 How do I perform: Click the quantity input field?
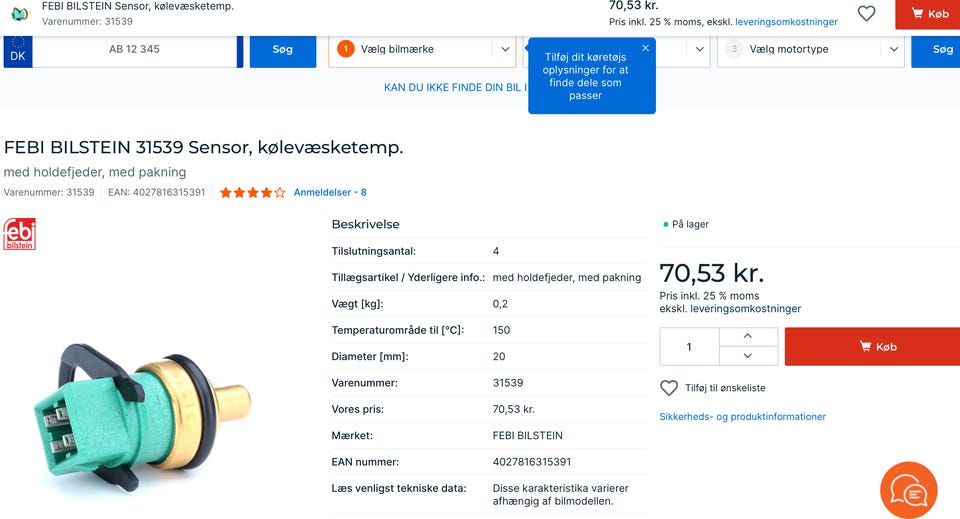point(689,347)
